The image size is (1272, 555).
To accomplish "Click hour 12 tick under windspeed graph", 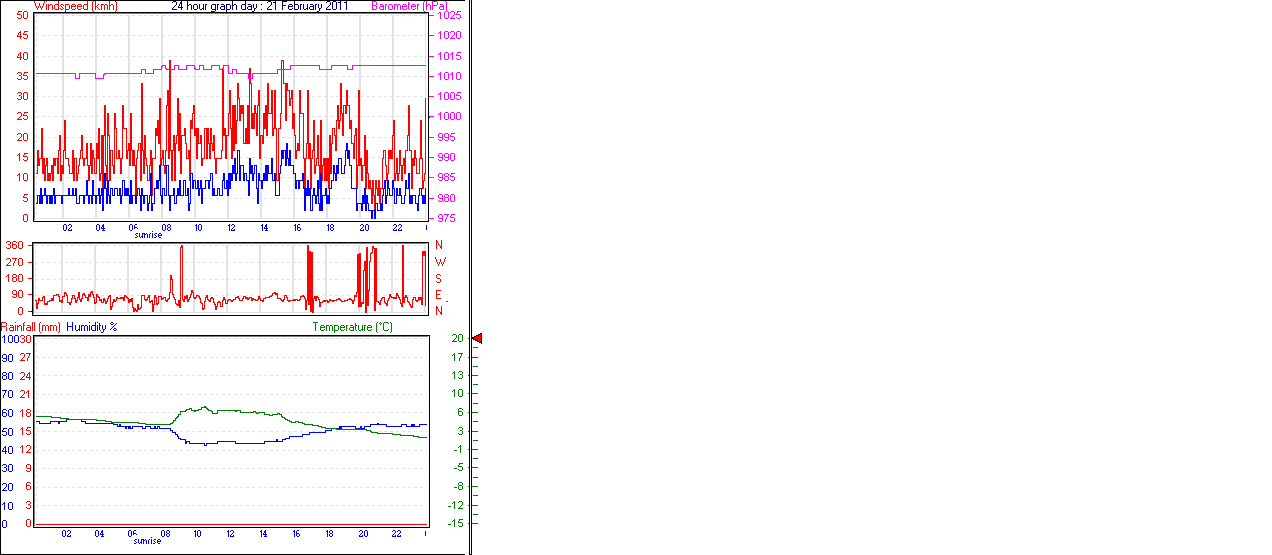I will (231, 228).
